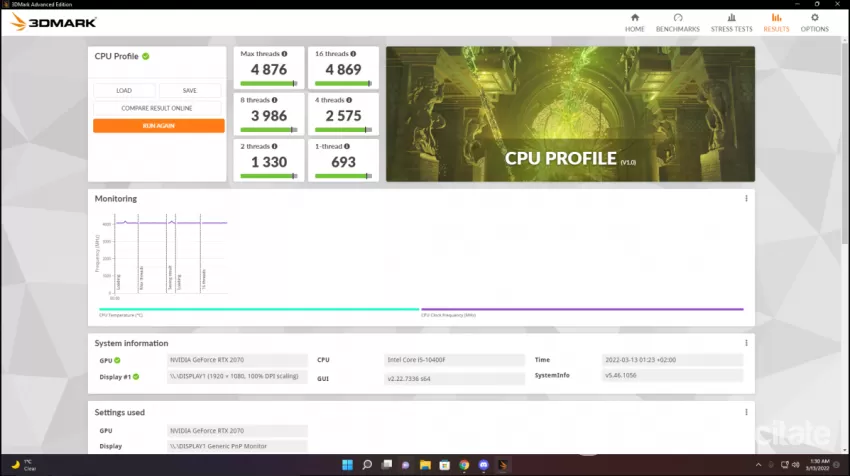Click the GUI version v2.22.7336 field

pyautogui.click(x=454, y=378)
